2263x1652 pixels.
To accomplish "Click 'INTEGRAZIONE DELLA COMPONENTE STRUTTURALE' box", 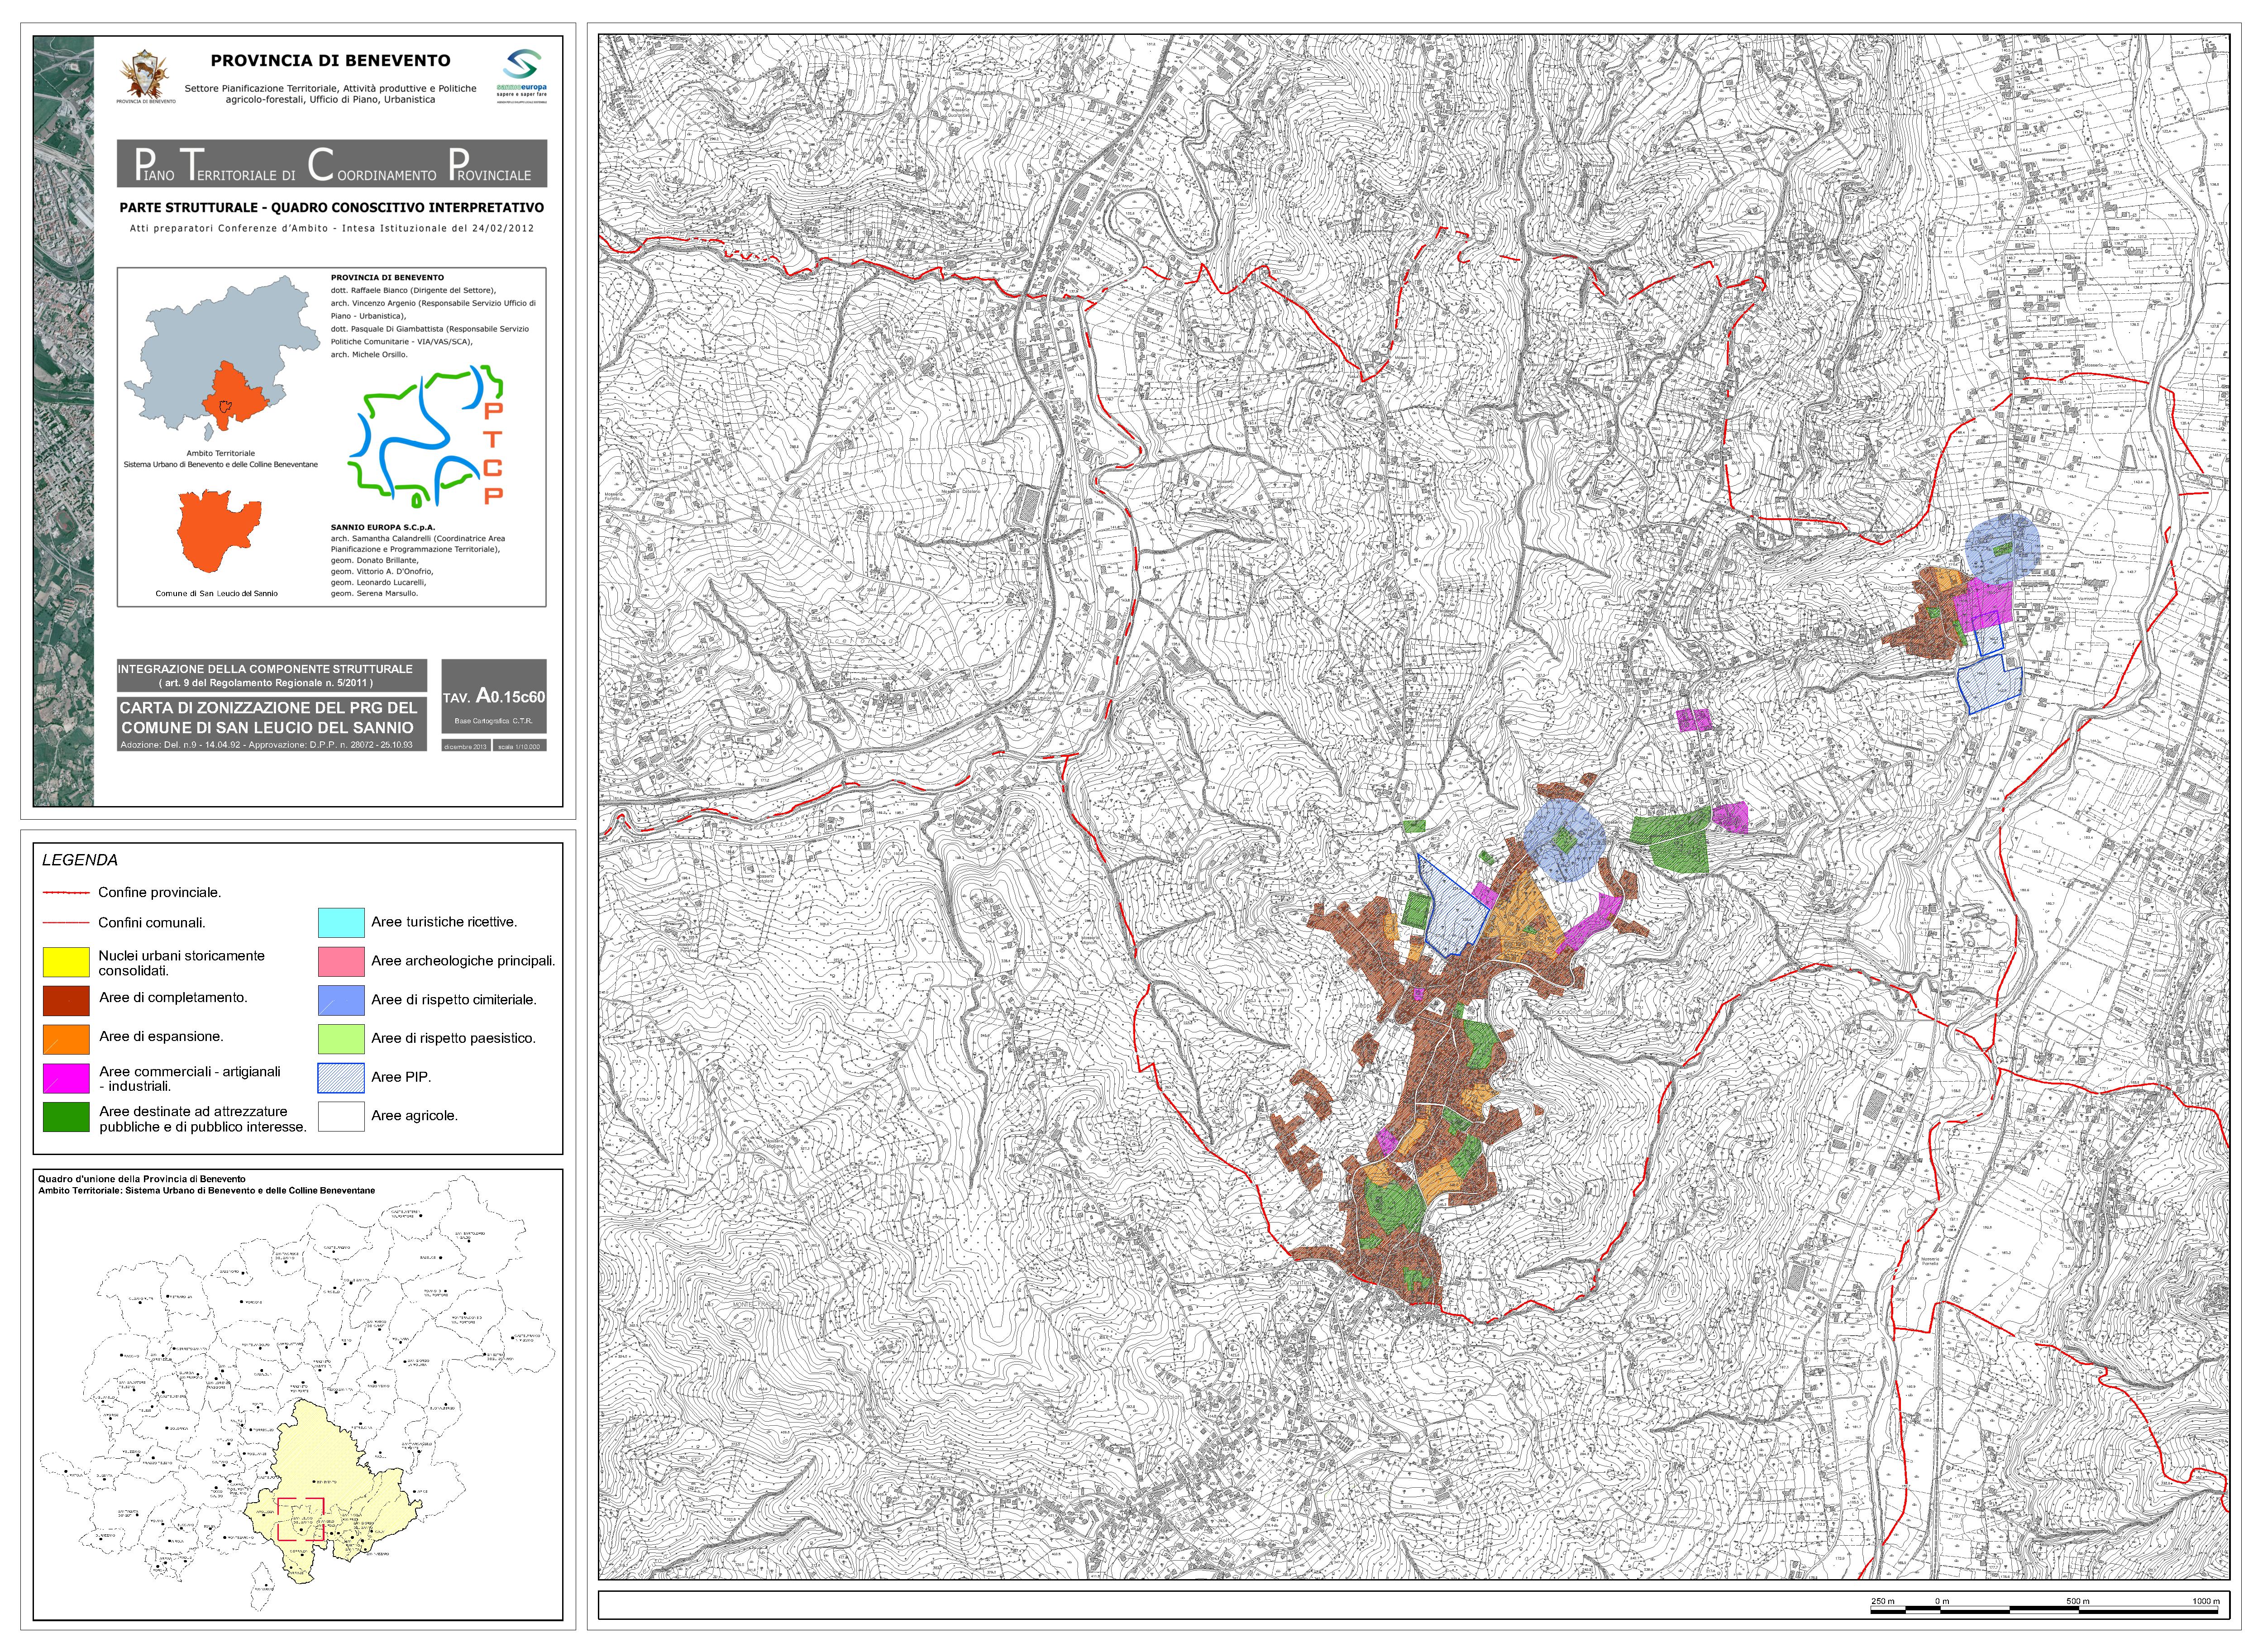I will tap(271, 675).
